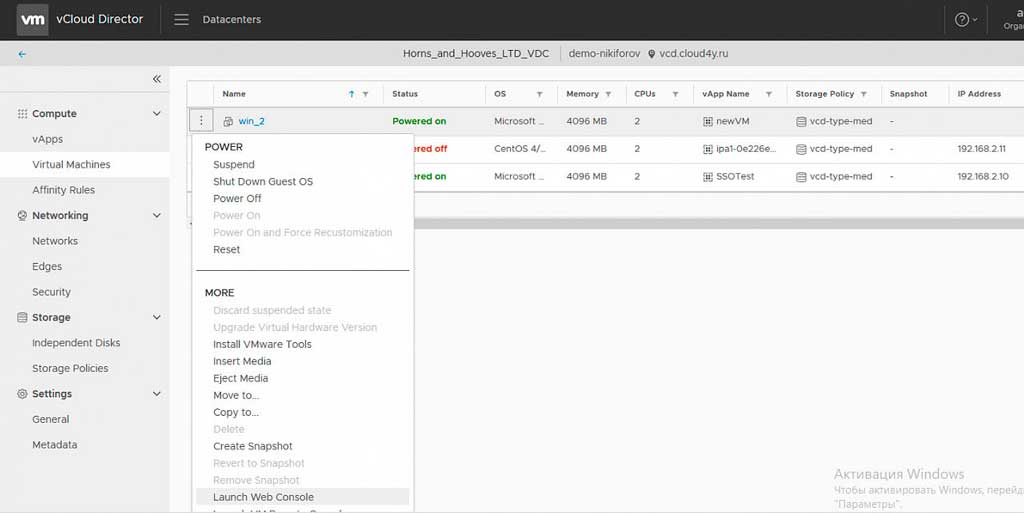Choose Reset from the Power menu
Screen dimensions: 1024x513
click(x=227, y=249)
